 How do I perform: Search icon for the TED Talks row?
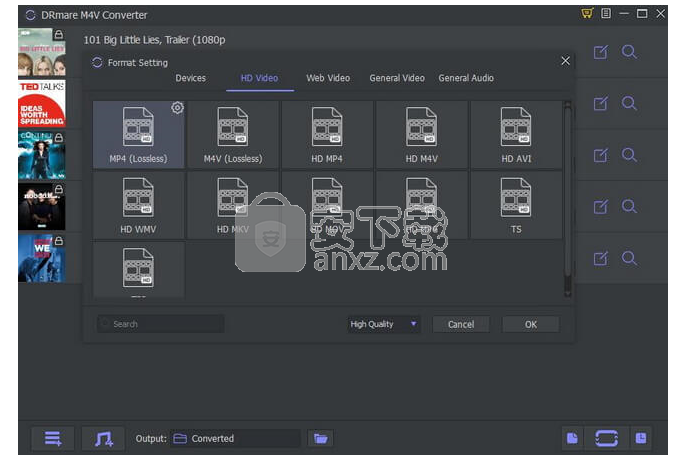(x=629, y=104)
